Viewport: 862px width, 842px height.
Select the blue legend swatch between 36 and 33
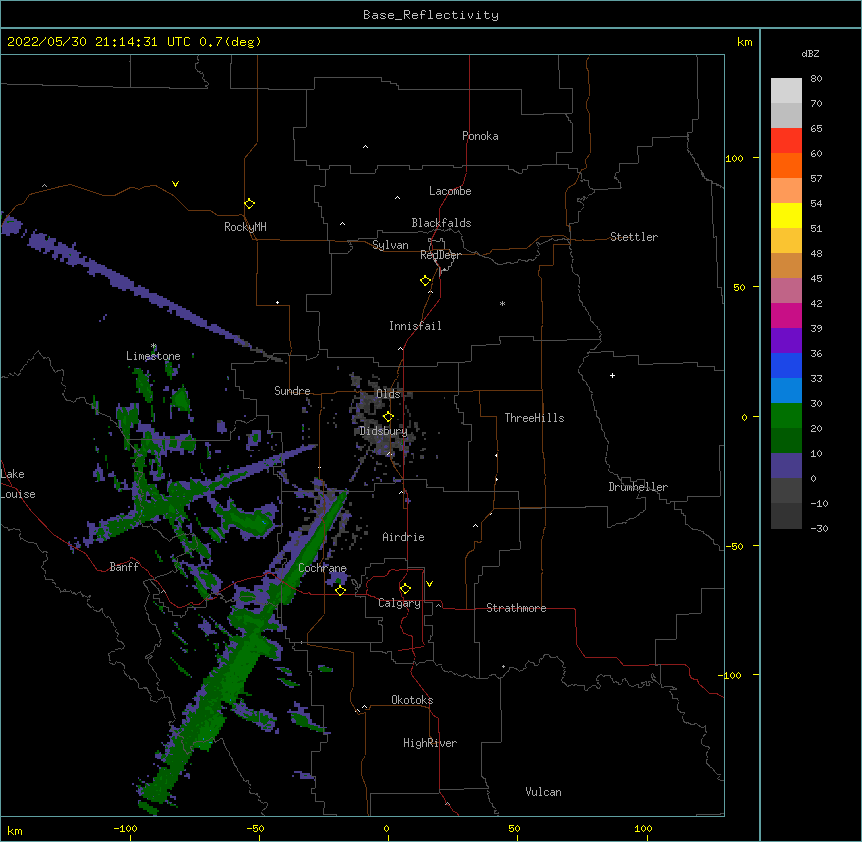(x=786, y=365)
